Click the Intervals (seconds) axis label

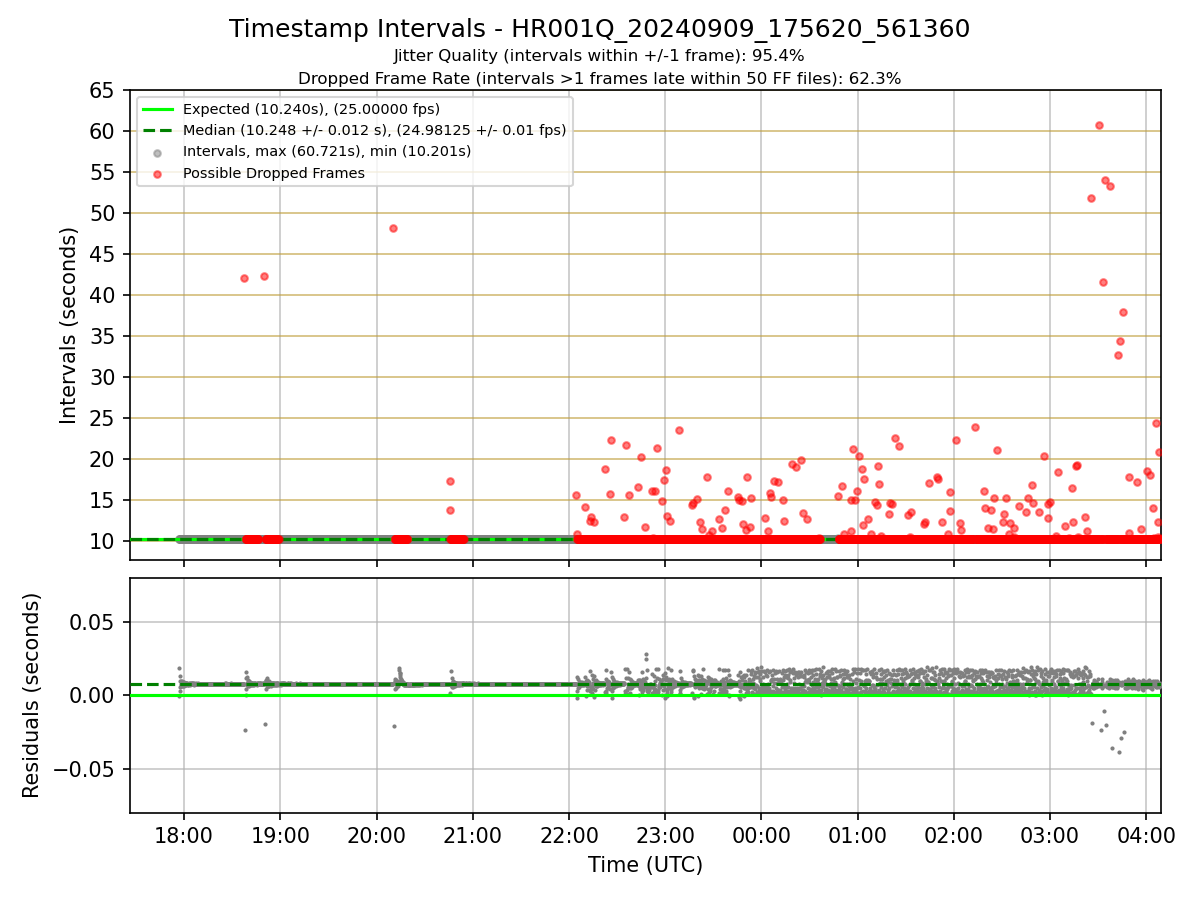(68, 325)
